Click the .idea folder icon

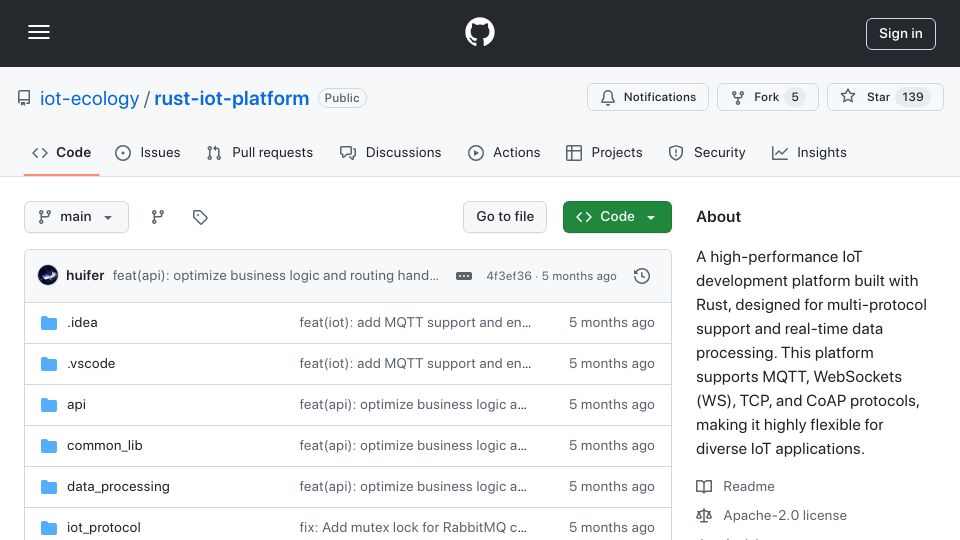coord(49,323)
